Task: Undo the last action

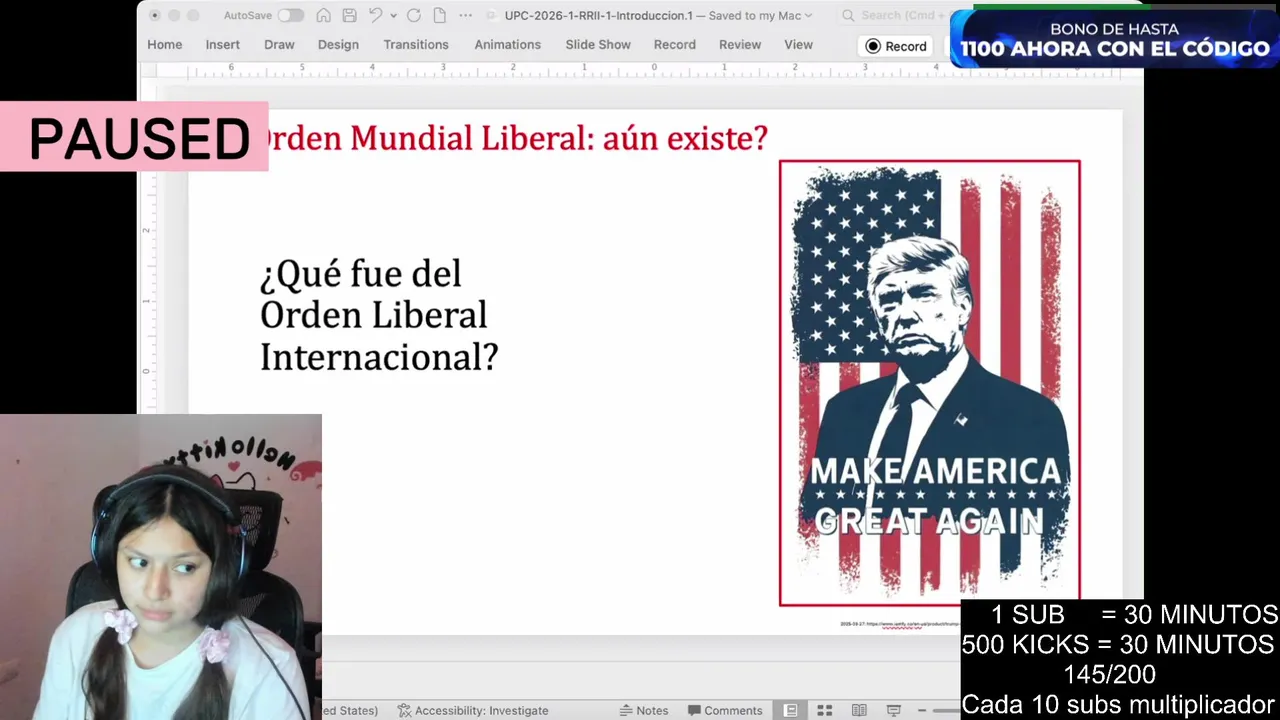Action: coord(376,15)
